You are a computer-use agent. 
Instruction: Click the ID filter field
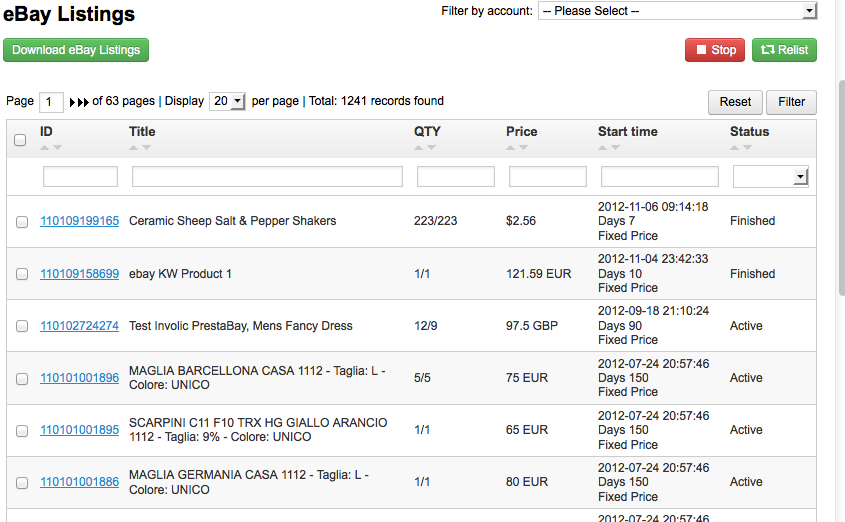(x=80, y=177)
